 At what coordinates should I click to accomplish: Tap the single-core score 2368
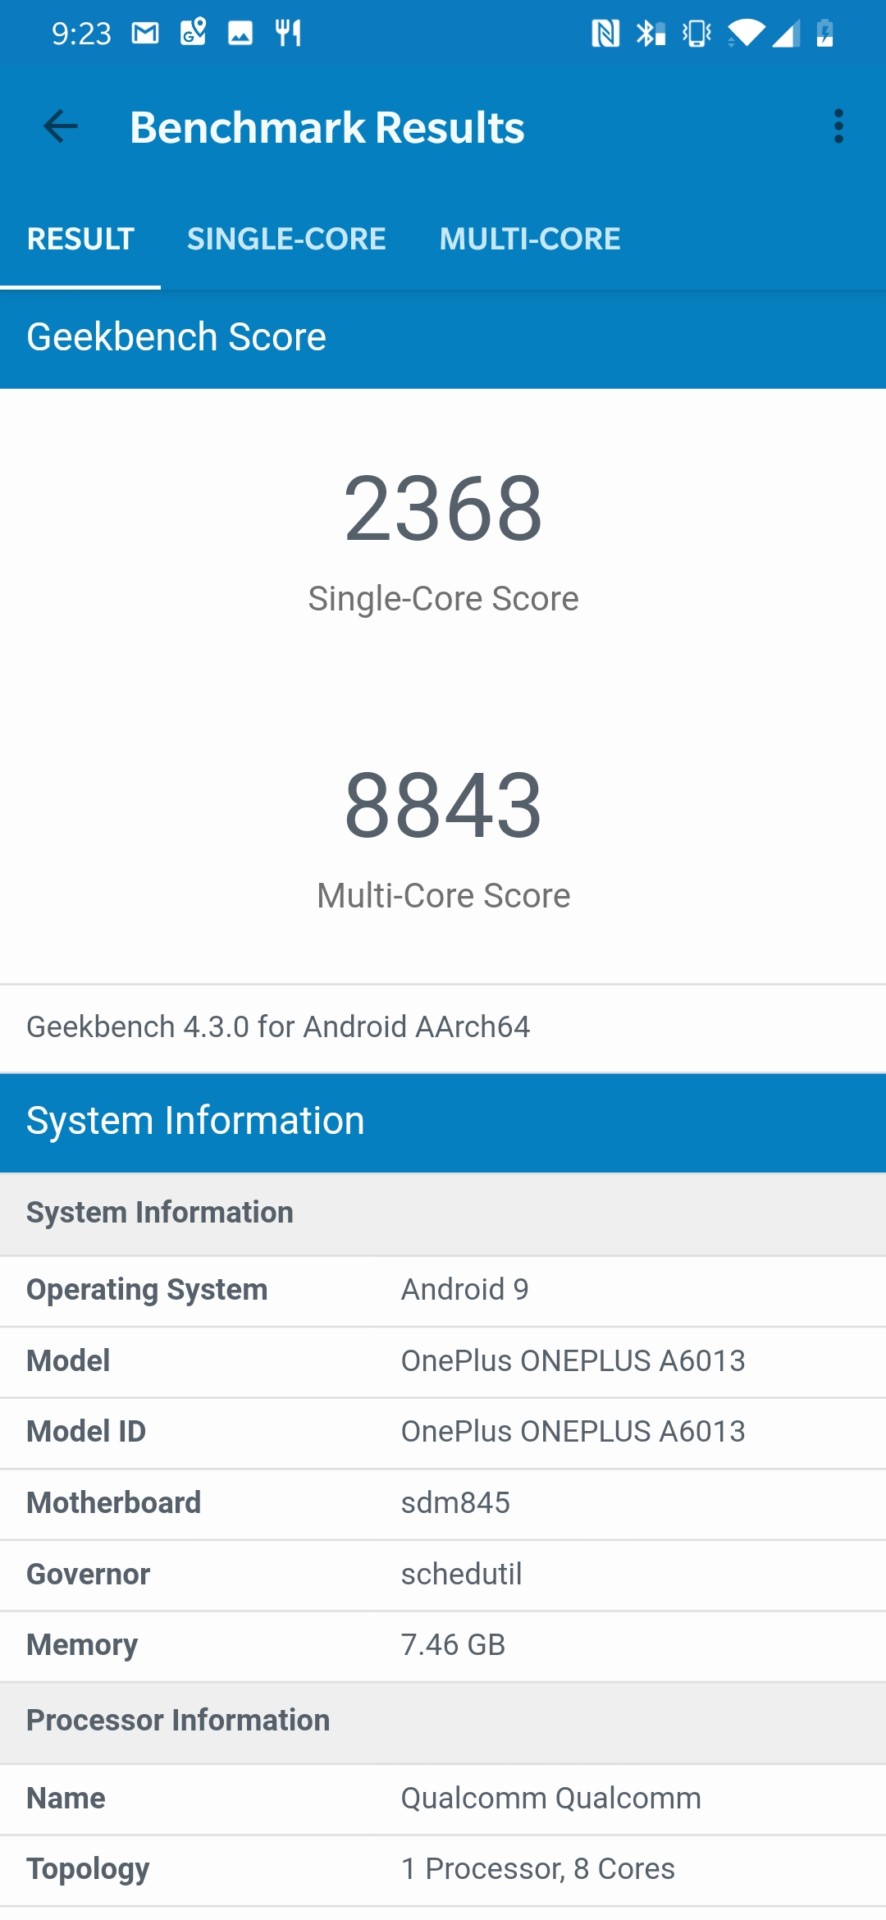tap(443, 509)
